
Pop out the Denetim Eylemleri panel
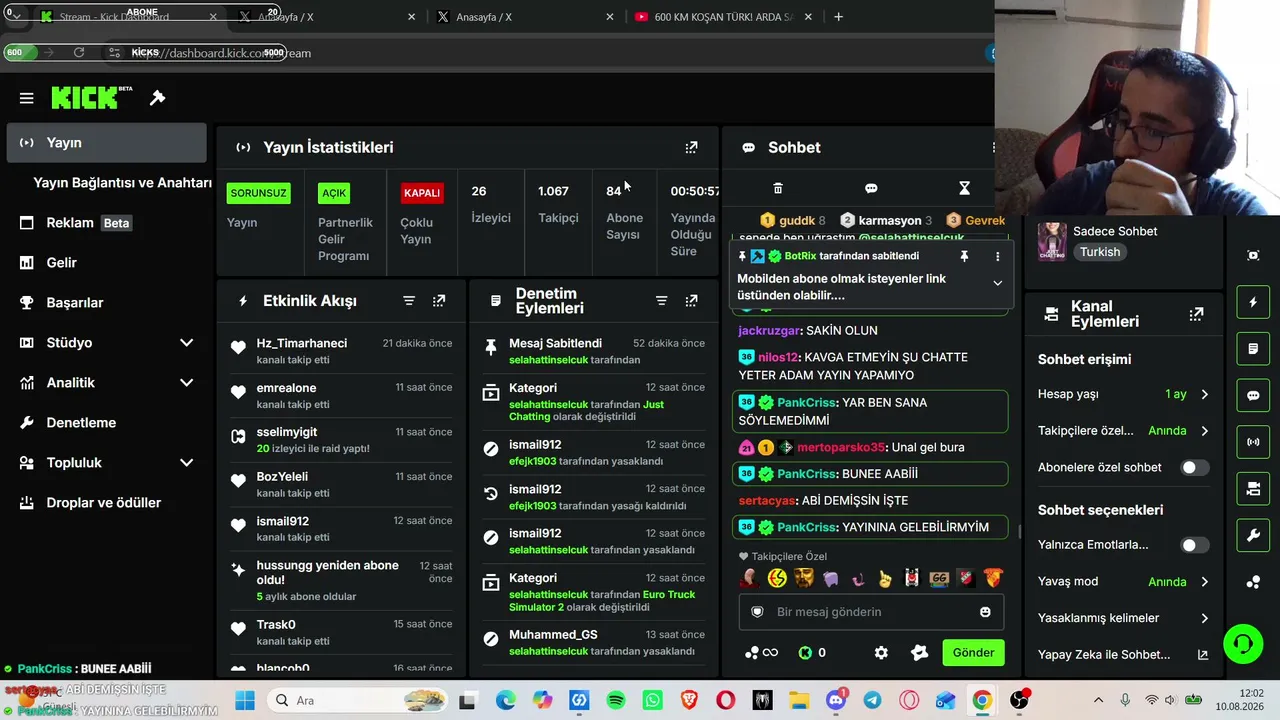tap(691, 301)
